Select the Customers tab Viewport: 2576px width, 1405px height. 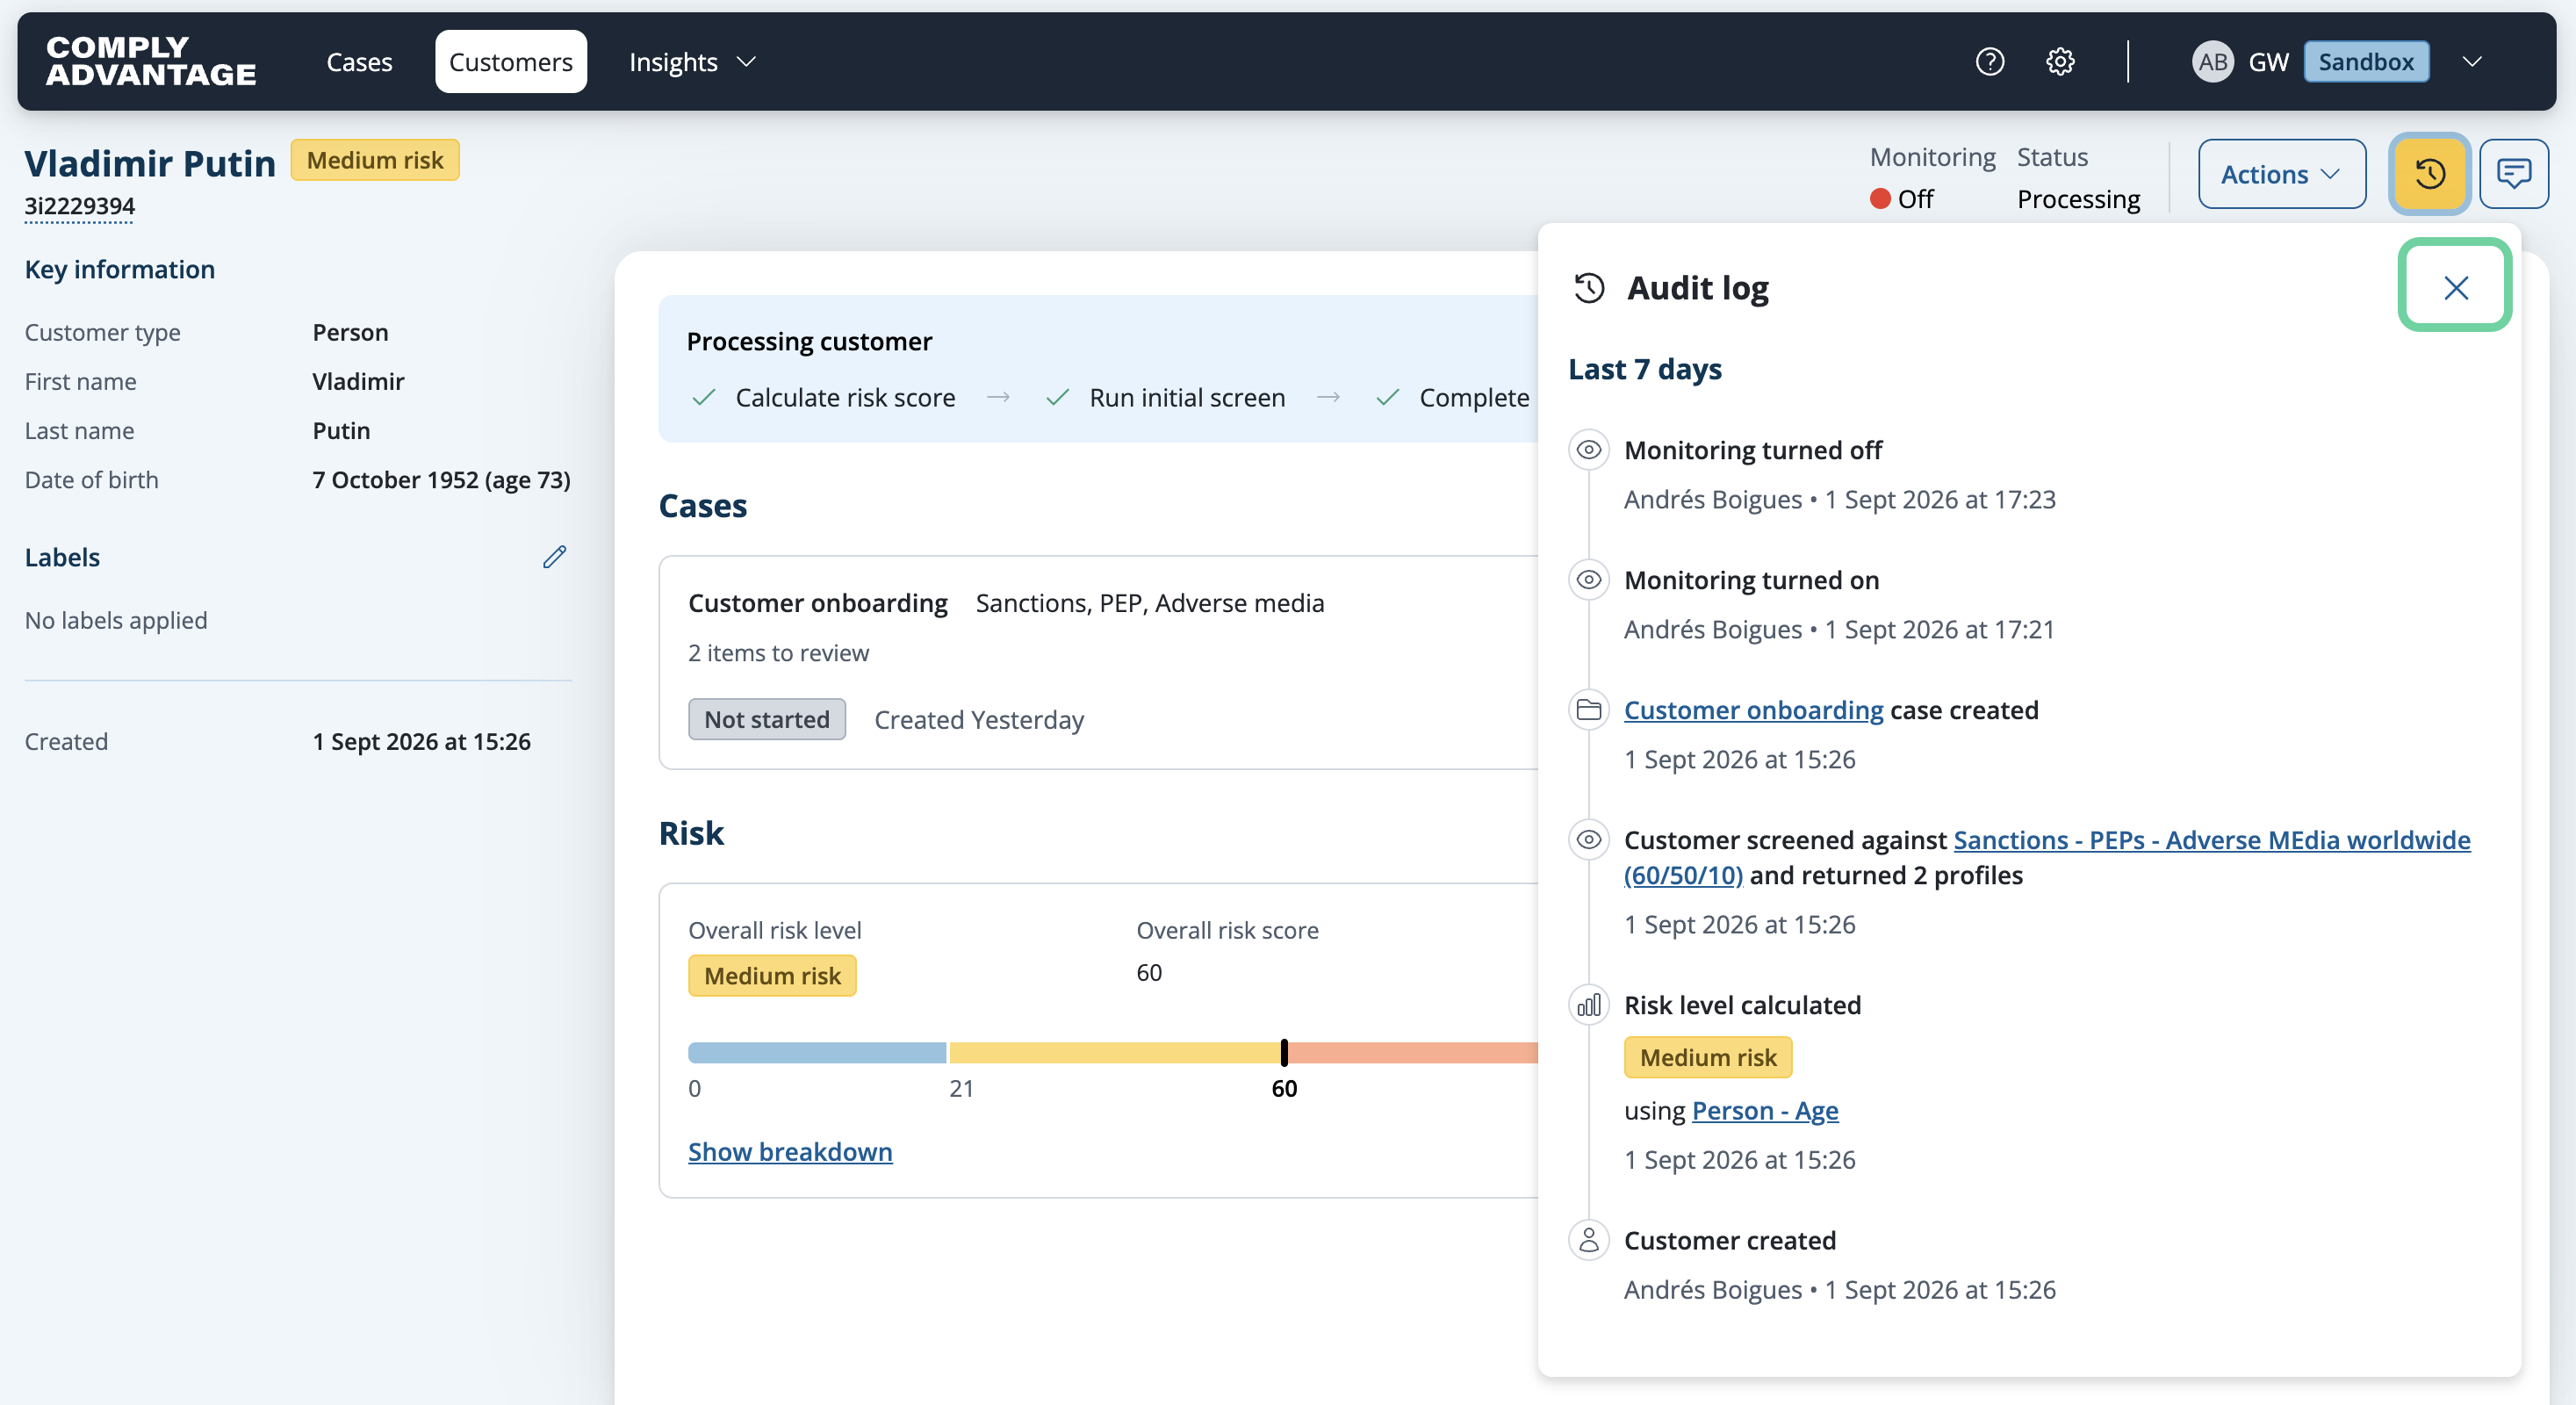coord(510,62)
